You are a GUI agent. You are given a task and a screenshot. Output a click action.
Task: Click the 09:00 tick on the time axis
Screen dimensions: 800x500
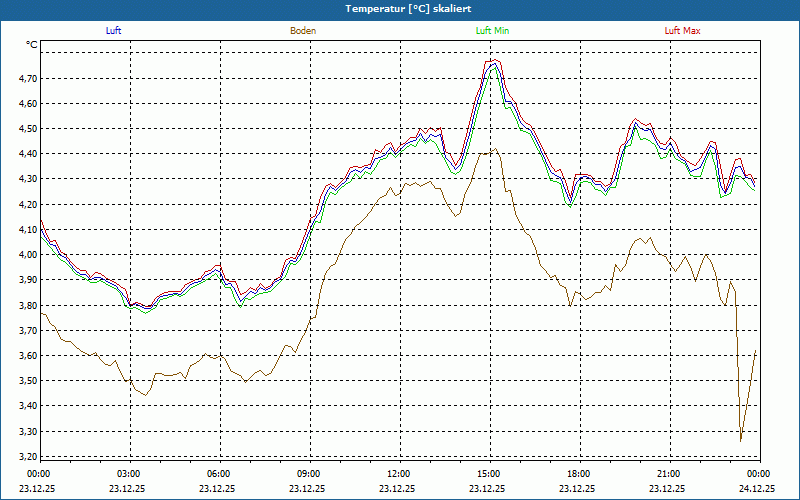(308, 474)
